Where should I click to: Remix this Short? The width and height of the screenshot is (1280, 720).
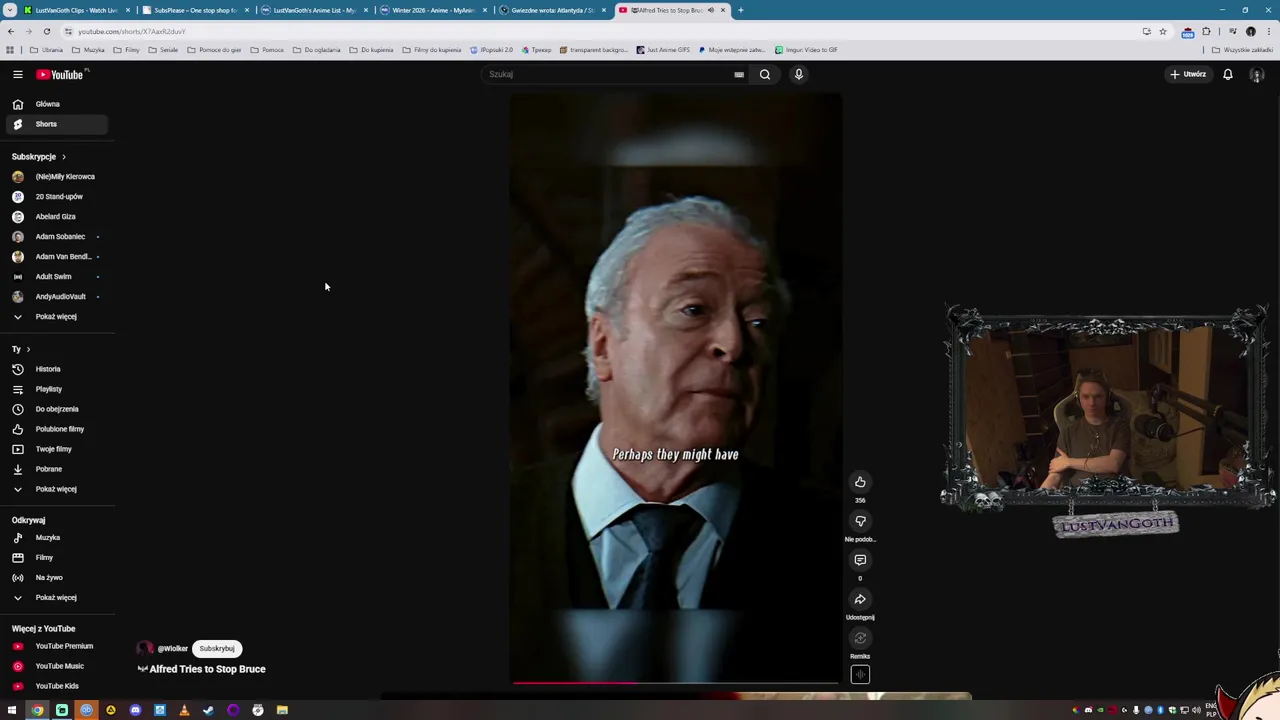coord(860,638)
